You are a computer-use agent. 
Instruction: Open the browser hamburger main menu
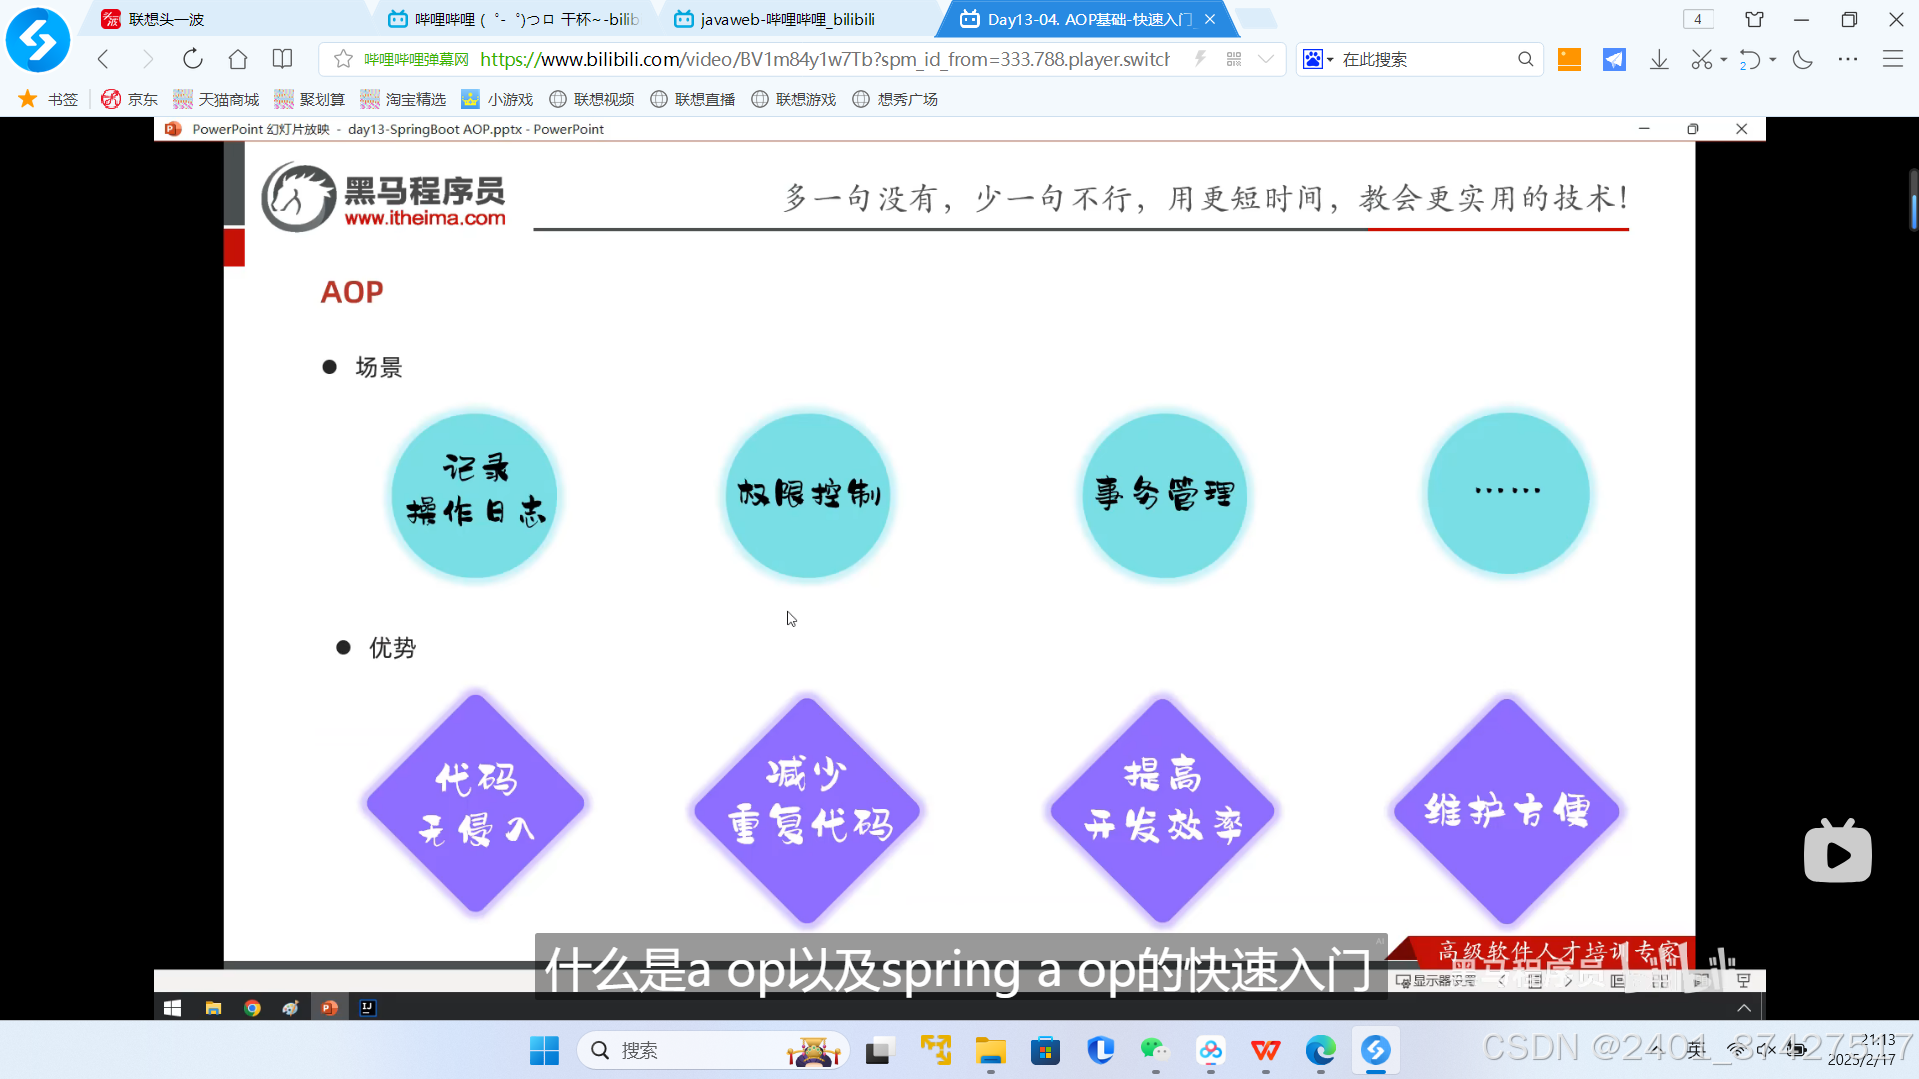click(x=1893, y=59)
